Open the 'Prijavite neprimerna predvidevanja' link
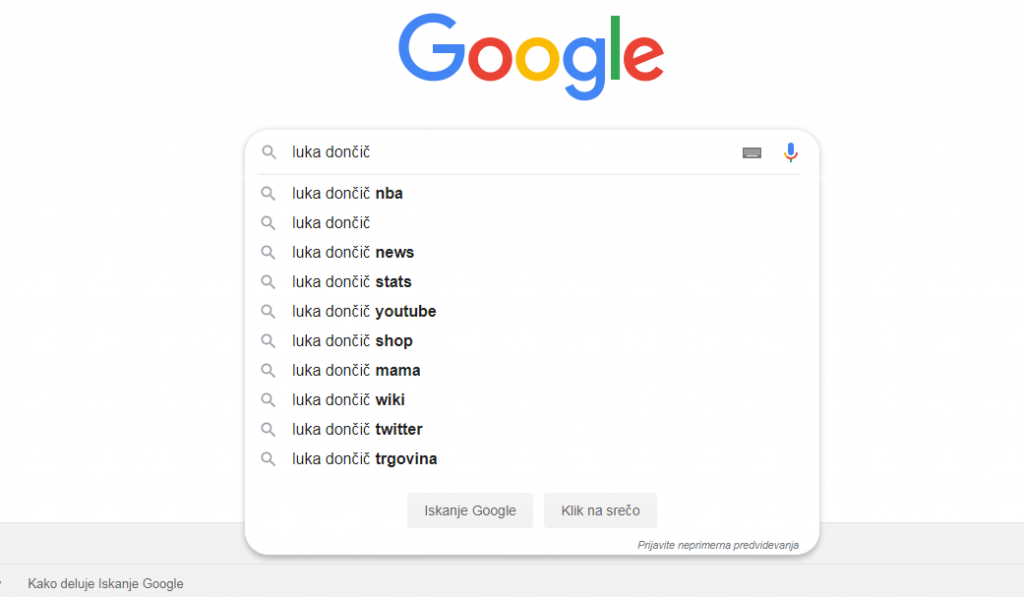1024x597 pixels. click(x=718, y=545)
